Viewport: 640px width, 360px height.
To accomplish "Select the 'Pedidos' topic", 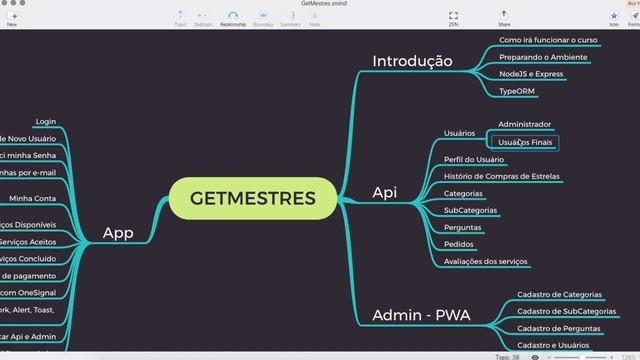I will click(459, 244).
